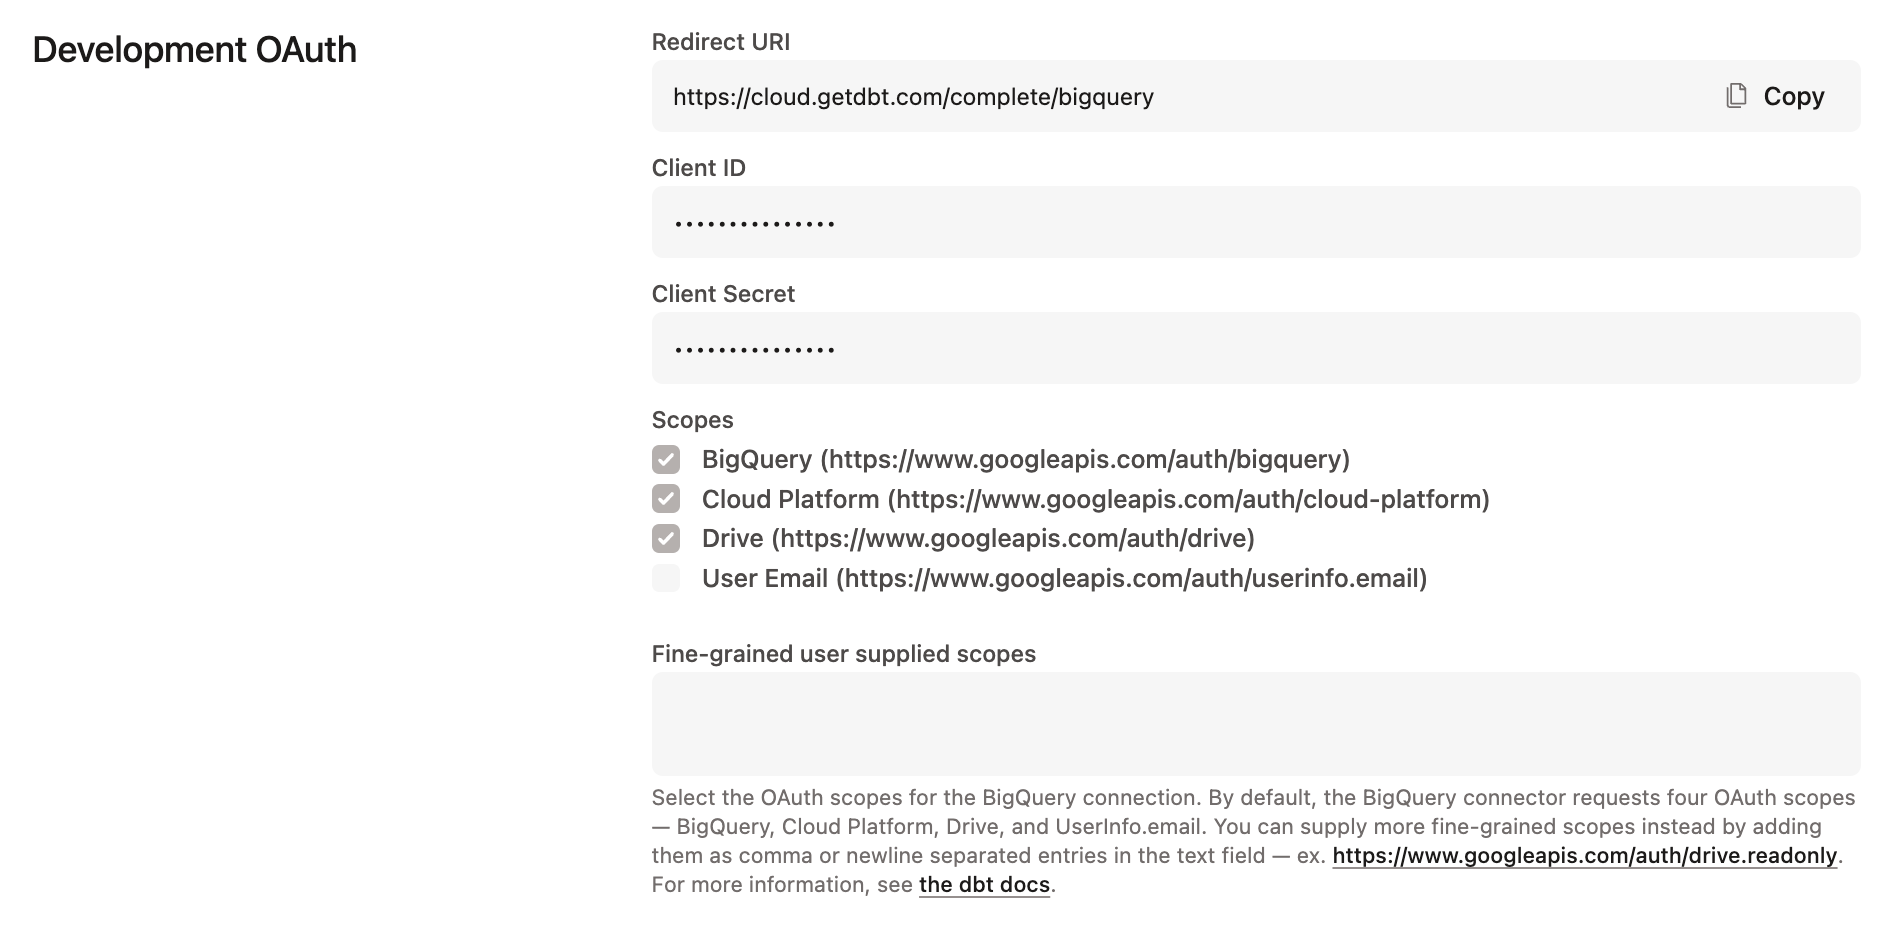Enable the User Email scope

[x=666, y=578]
